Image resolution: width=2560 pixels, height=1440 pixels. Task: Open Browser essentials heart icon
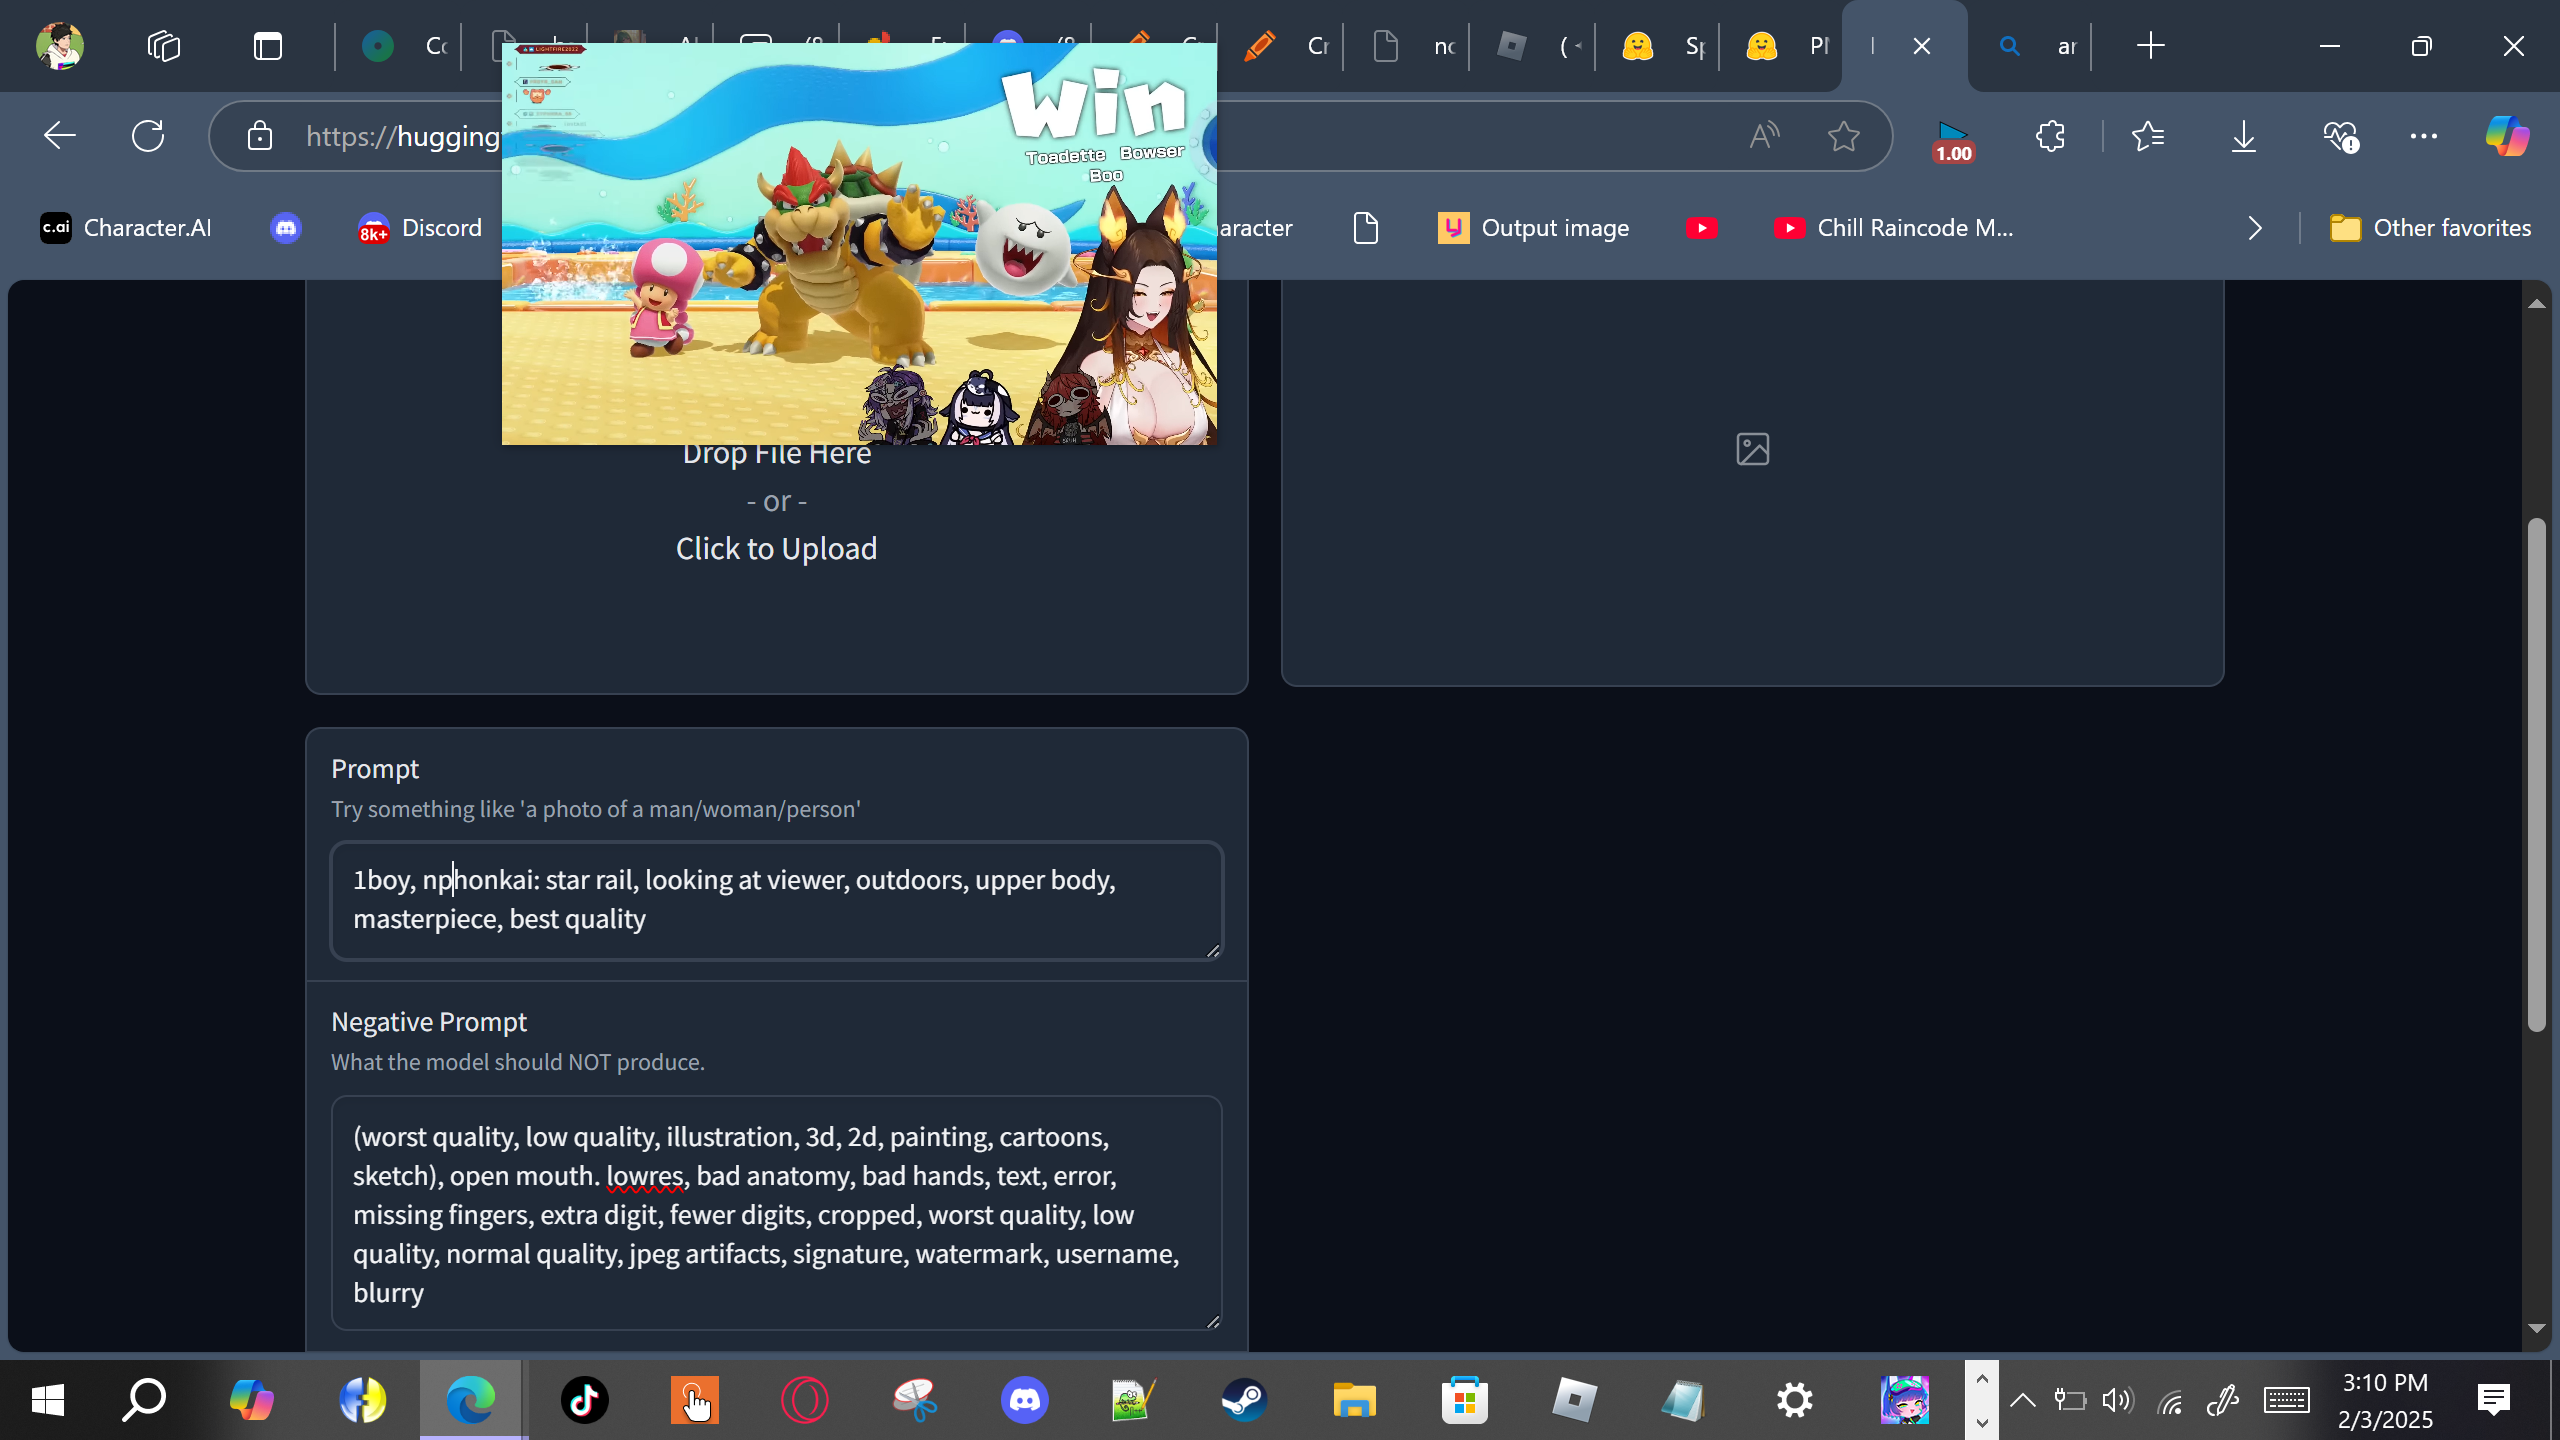tap(2341, 136)
